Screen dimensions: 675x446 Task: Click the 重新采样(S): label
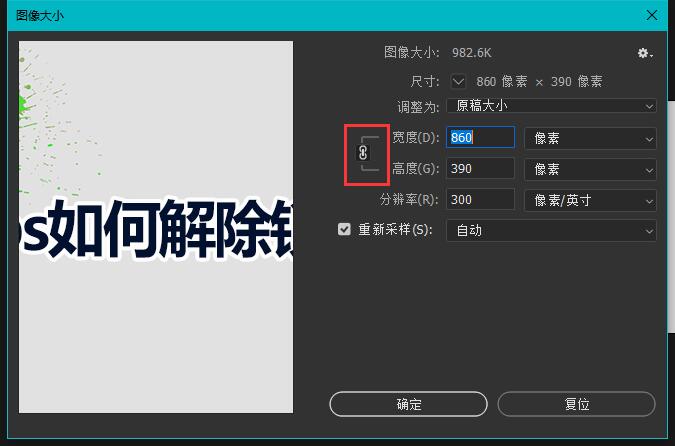[395, 229]
